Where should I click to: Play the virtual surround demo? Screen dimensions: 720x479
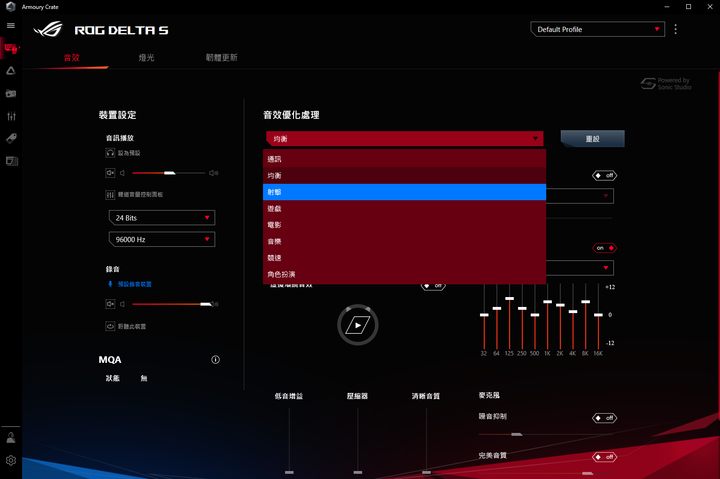click(x=358, y=325)
